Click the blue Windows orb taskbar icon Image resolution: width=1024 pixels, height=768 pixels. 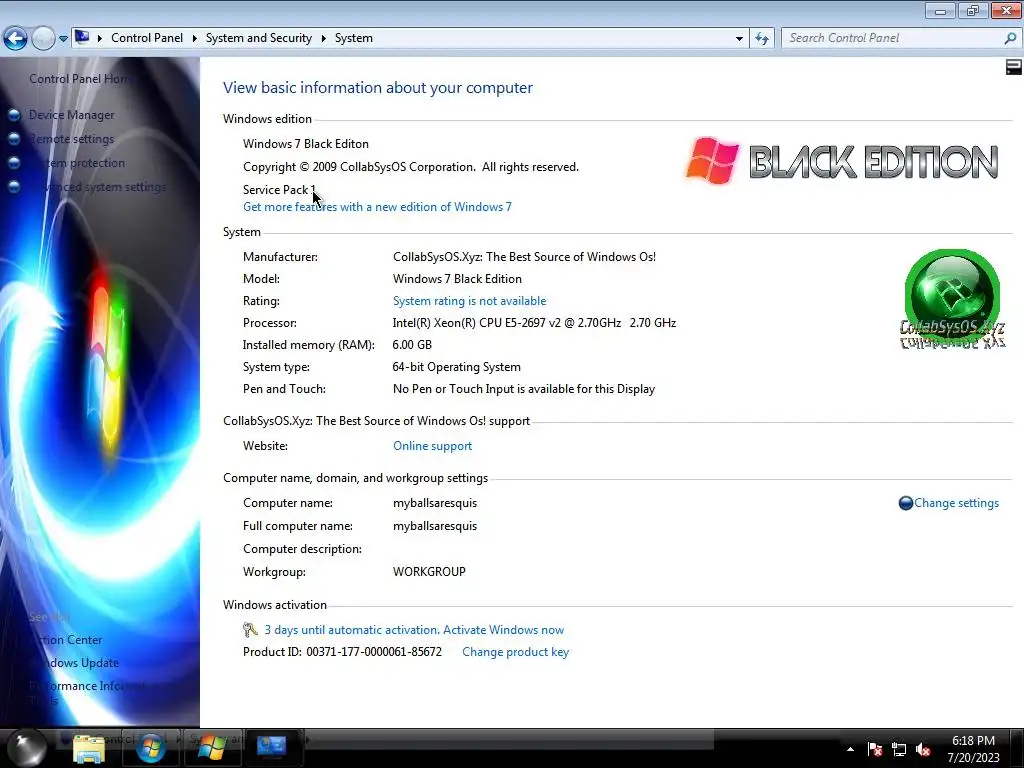(x=151, y=748)
